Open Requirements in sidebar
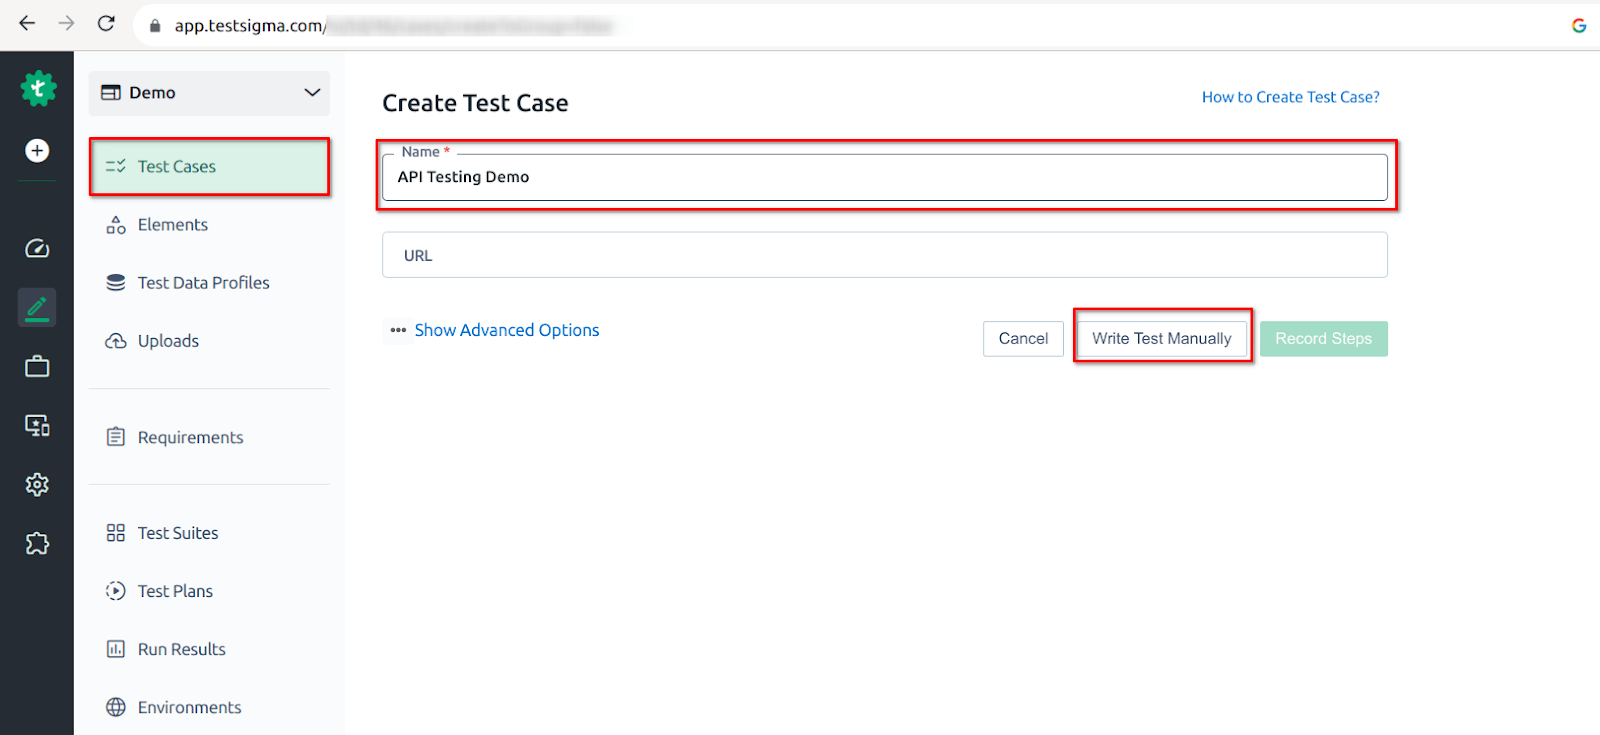 (x=209, y=437)
